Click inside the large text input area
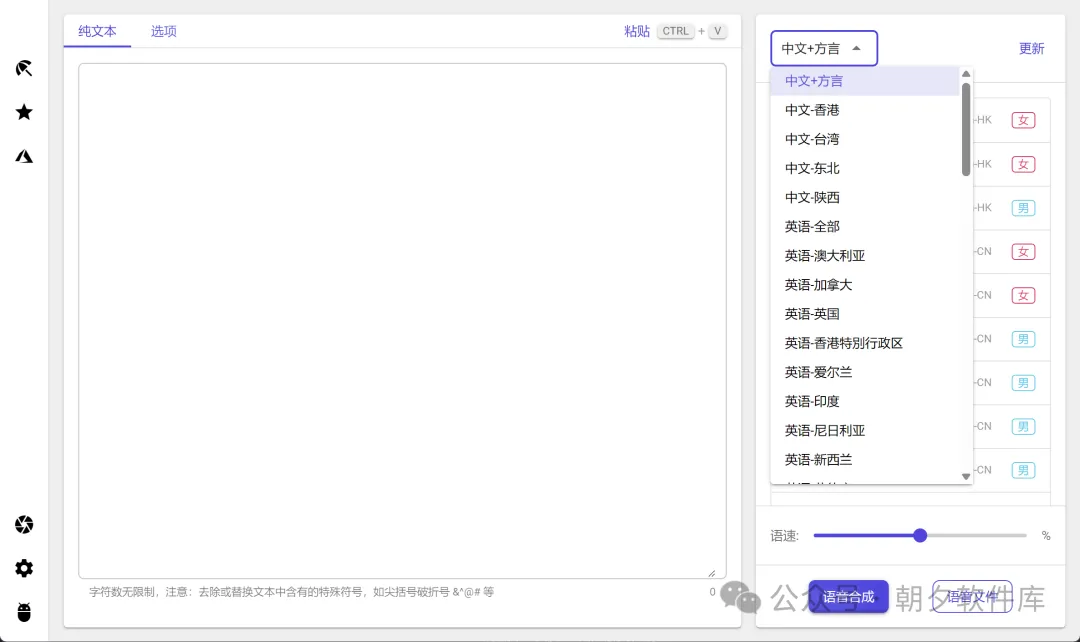Image resolution: width=1080 pixels, height=642 pixels. [400, 320]
